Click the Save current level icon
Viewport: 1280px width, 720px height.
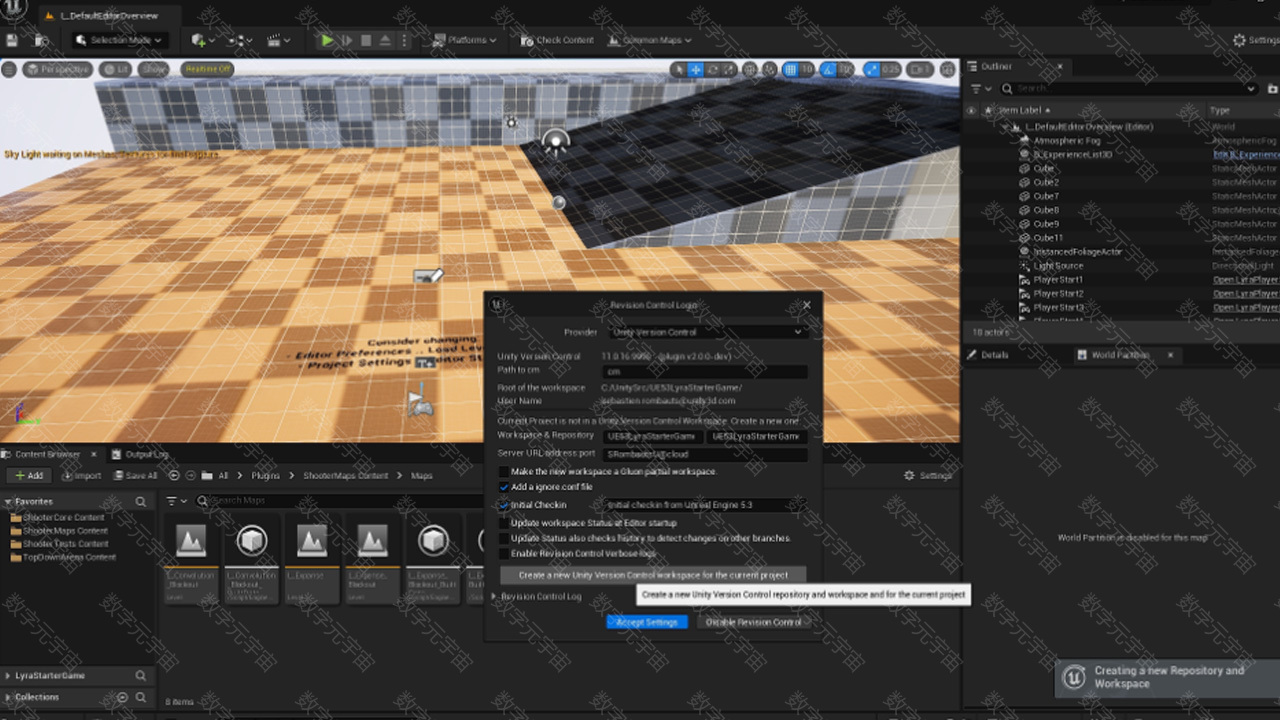click(12, 40)
